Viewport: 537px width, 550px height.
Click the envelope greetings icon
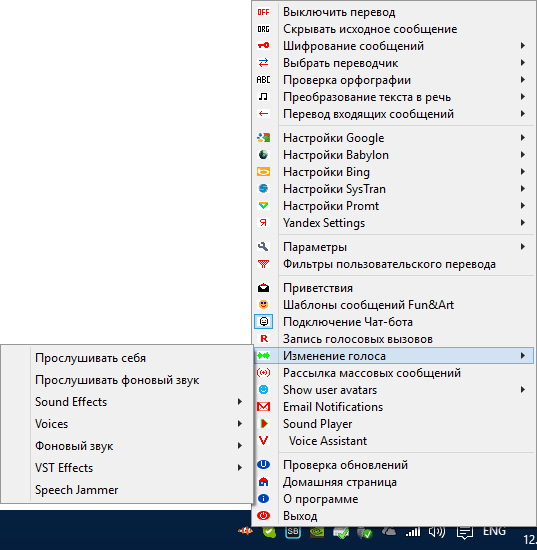coord(263,288)
